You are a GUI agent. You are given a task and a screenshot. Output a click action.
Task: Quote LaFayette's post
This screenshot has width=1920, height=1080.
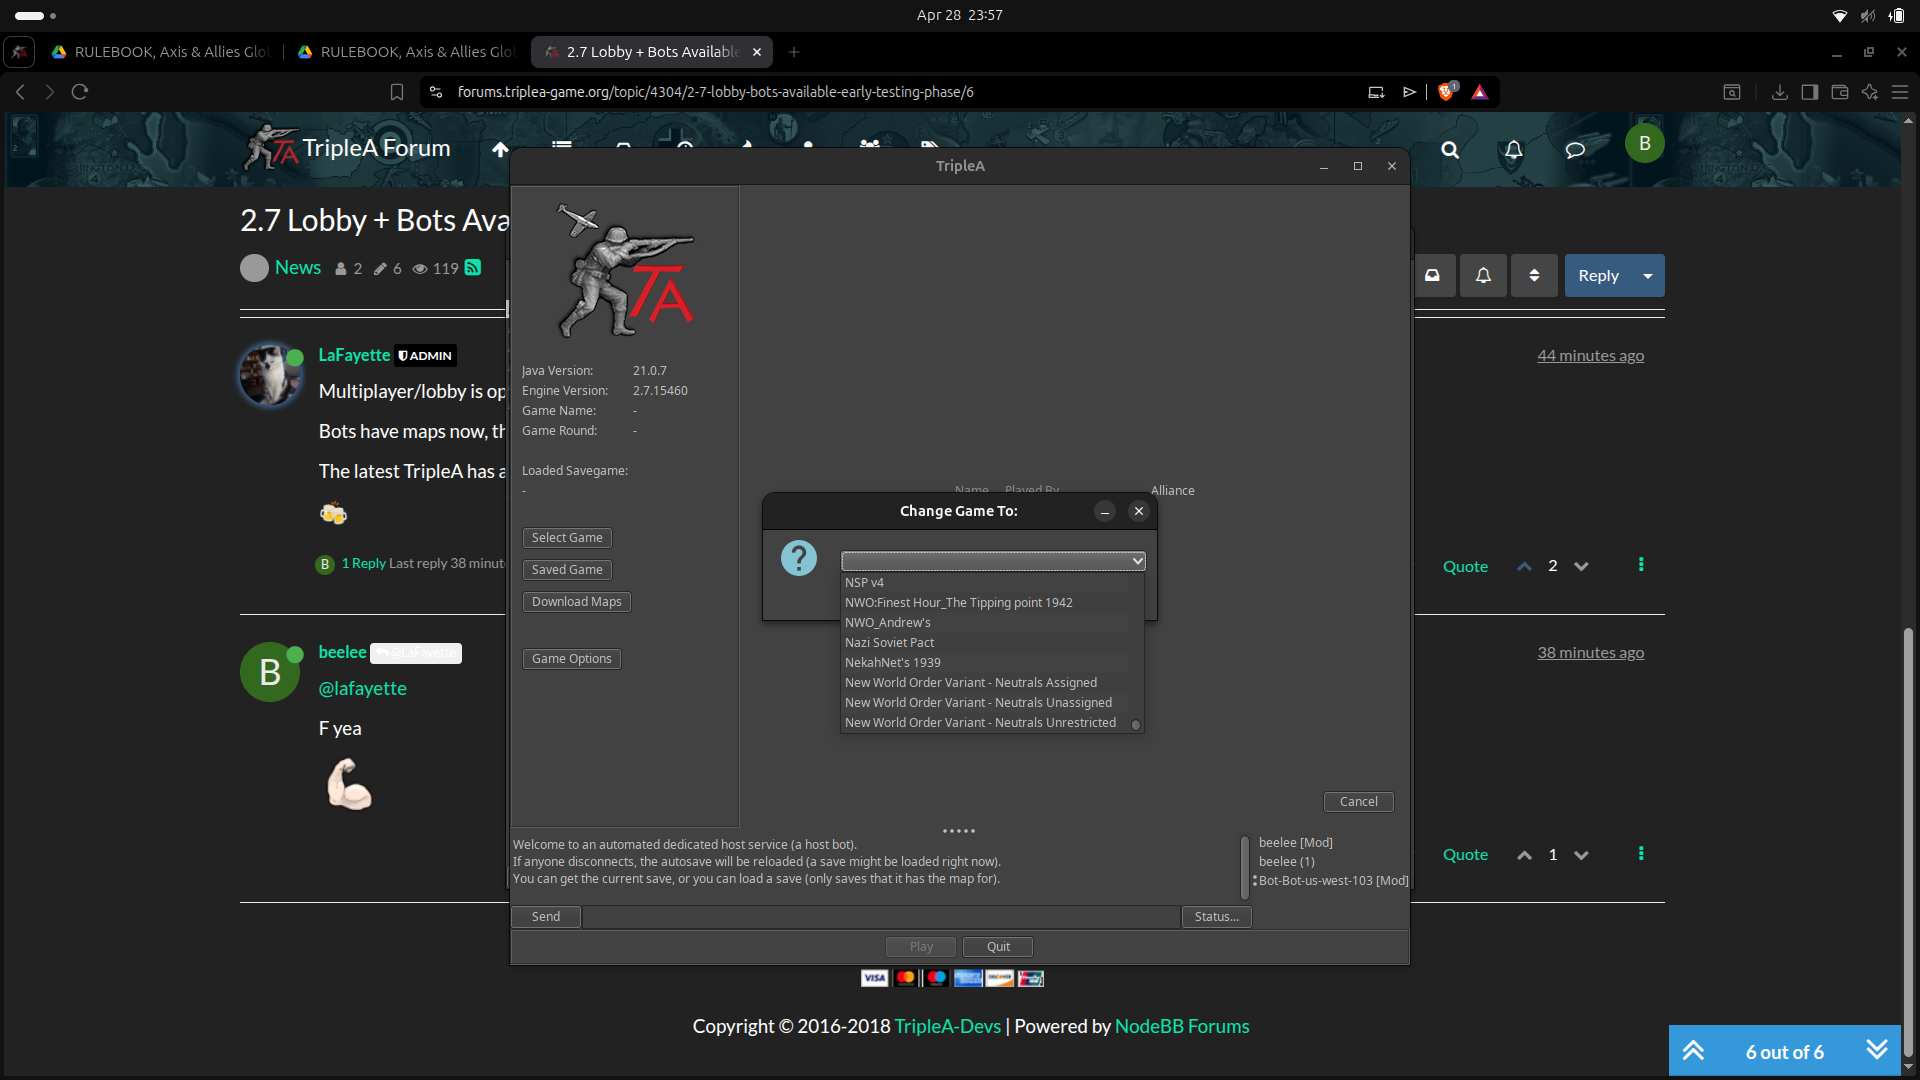1464,566
